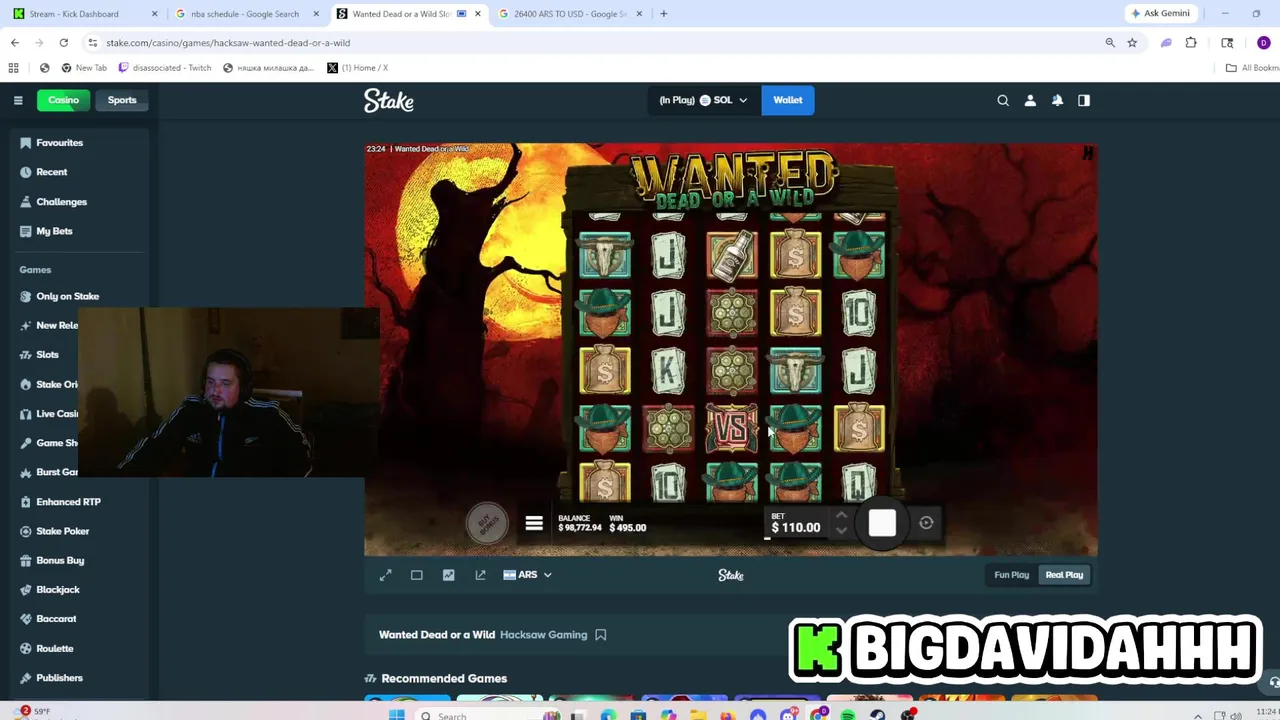Open the autoplay spin icon
The width and height of the screenshot is (1280, 720).
tap(926, 523)
